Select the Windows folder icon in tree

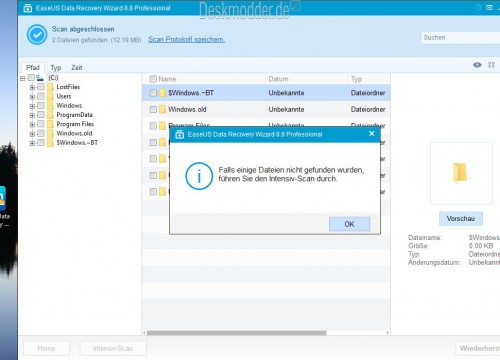[x=50, y=106]
